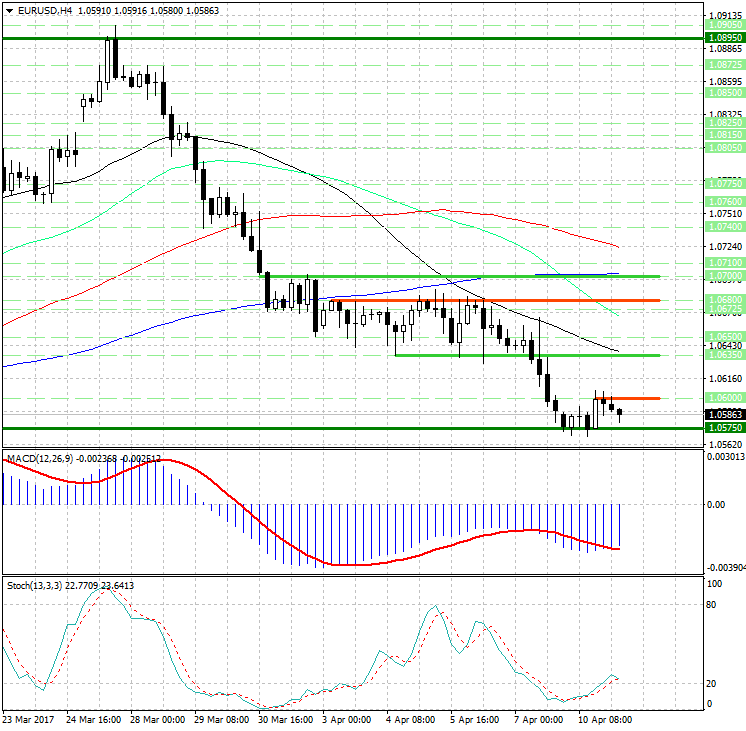Select the MACD(12,26,9) indicator label
Screen dimensions: 746x731
pos(40,459)
